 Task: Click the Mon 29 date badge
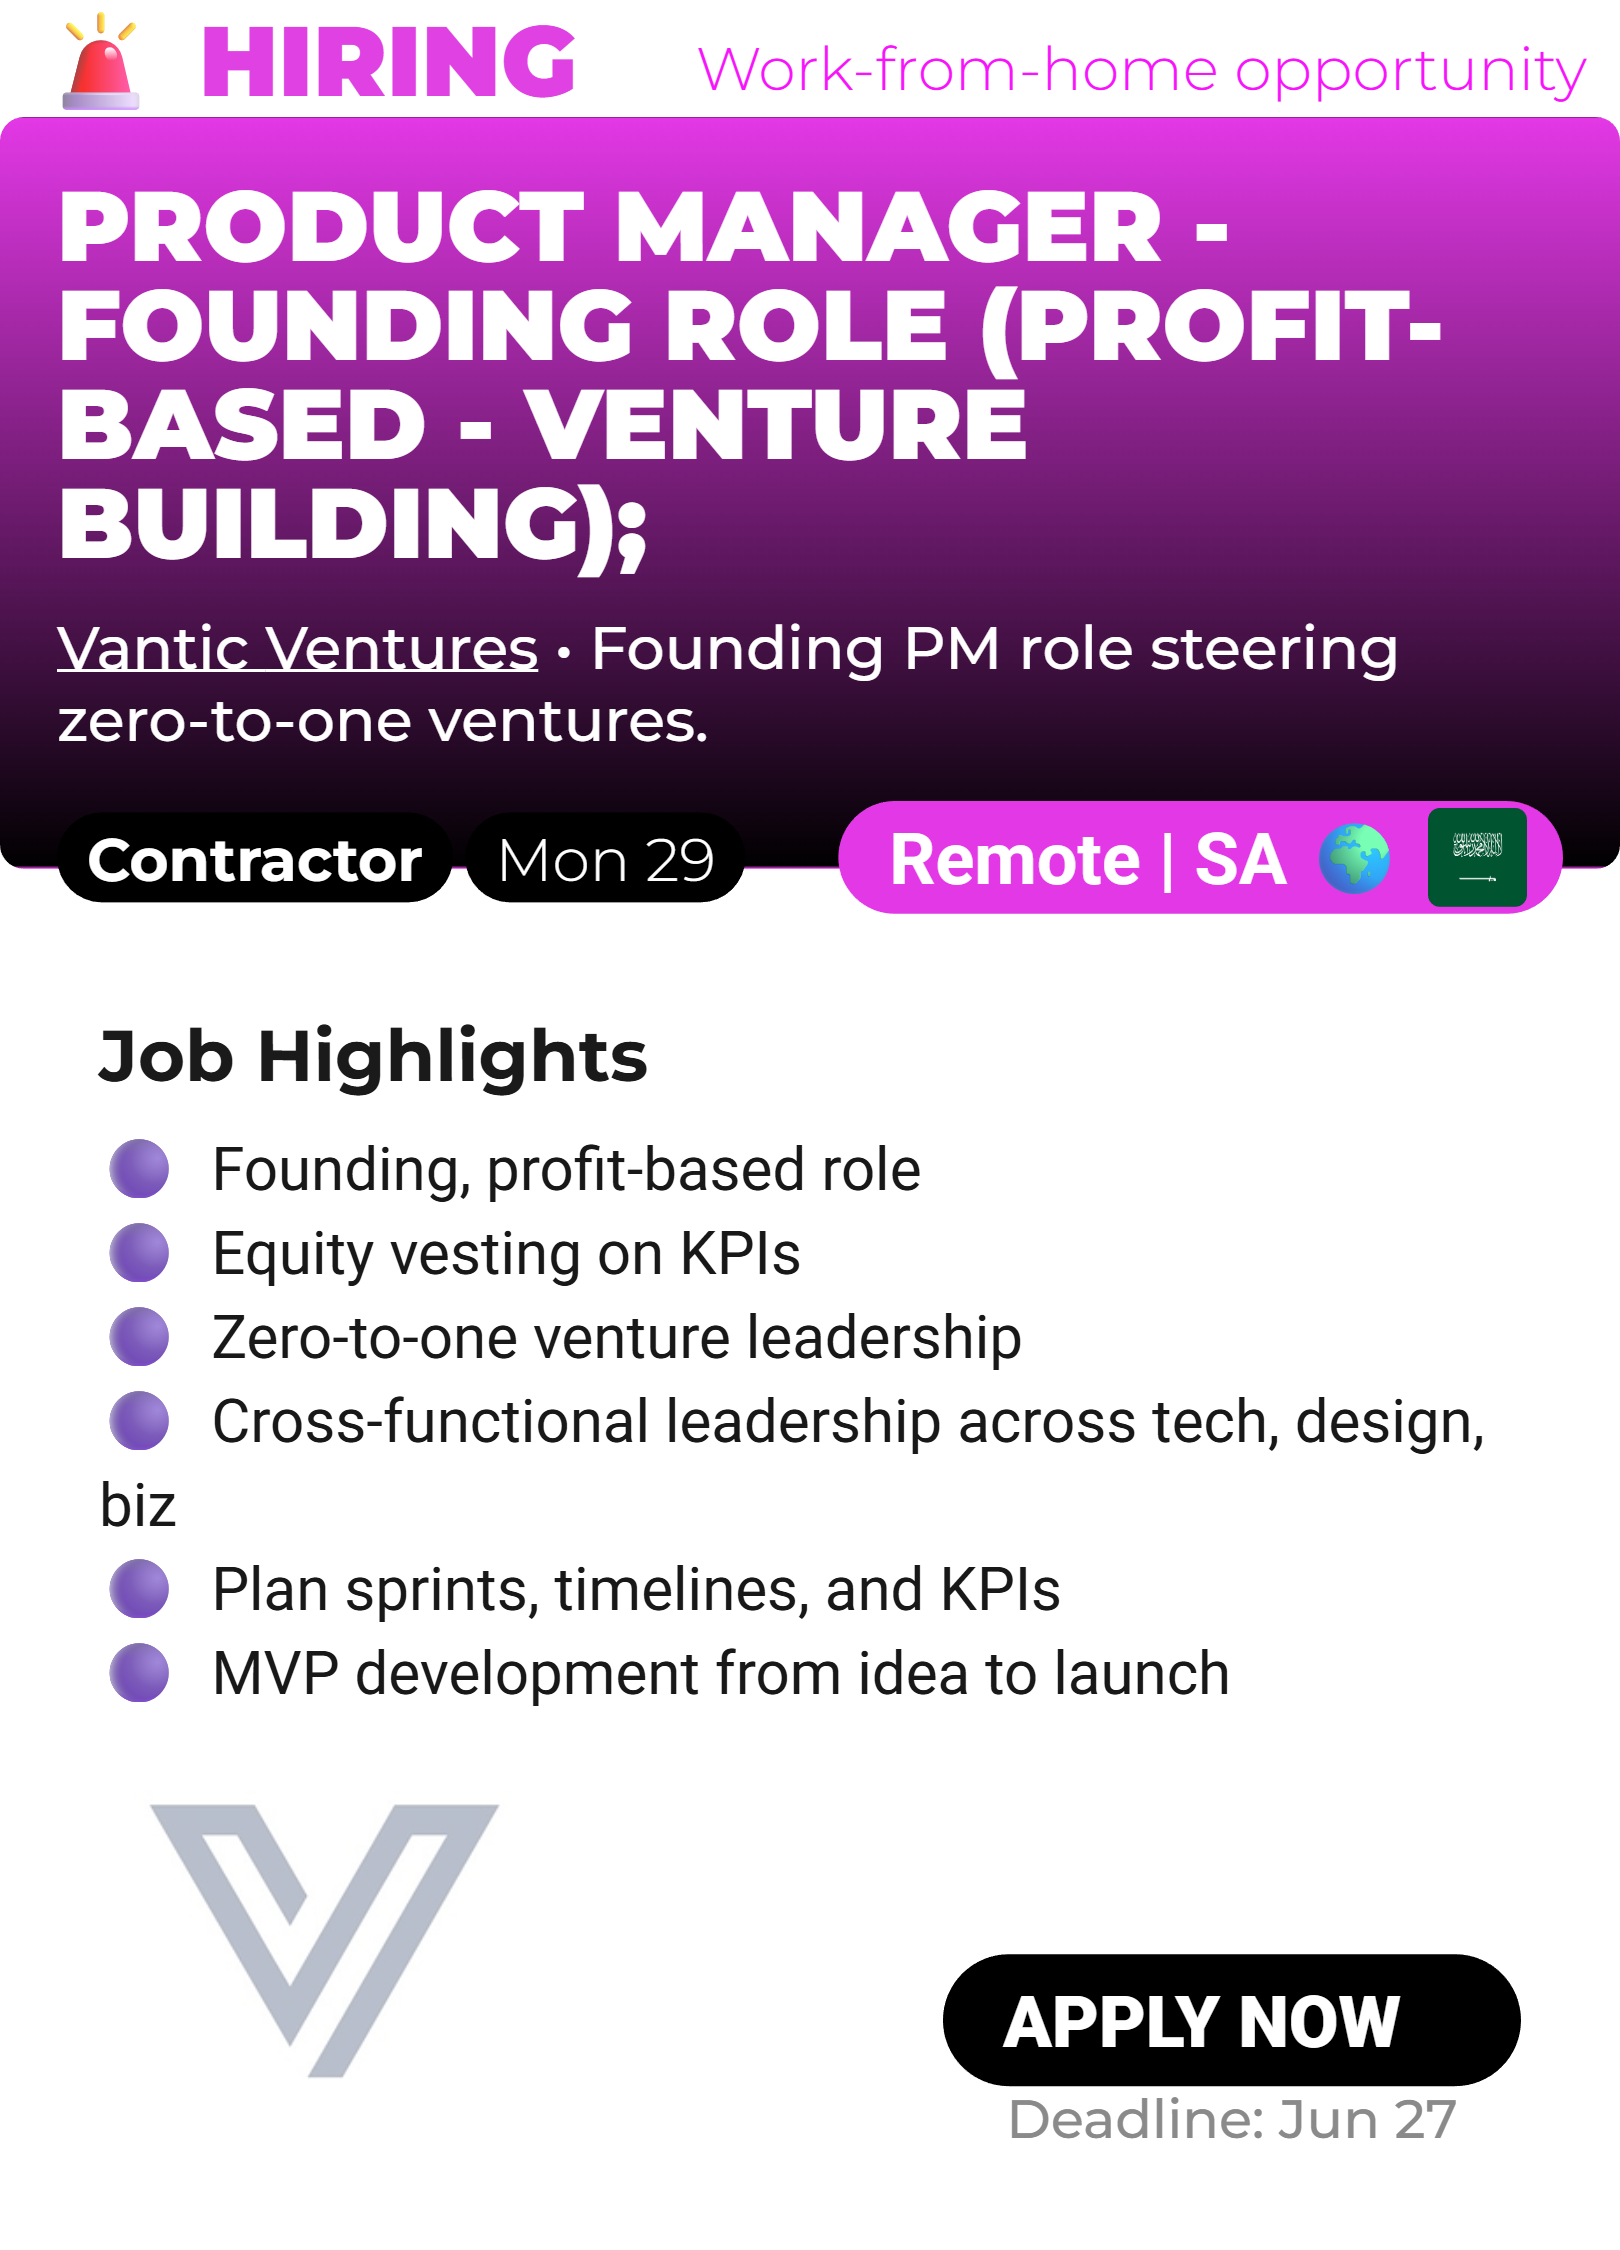click(606, 859)
